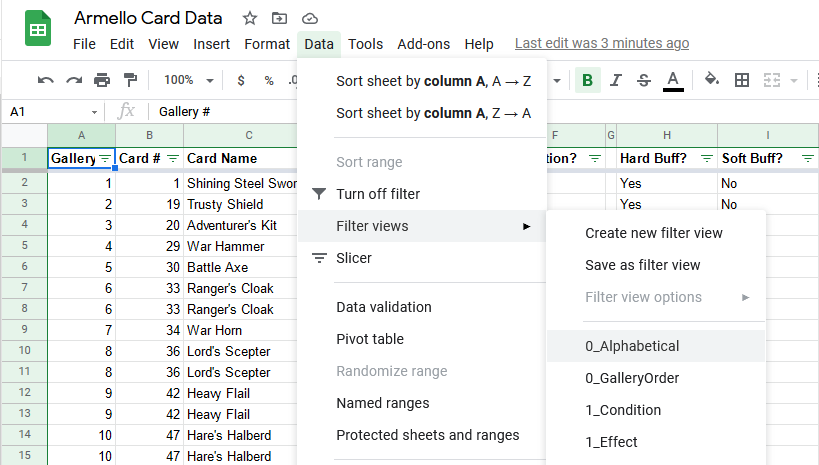
Task: Click Create new filter view
Action: 653,233
